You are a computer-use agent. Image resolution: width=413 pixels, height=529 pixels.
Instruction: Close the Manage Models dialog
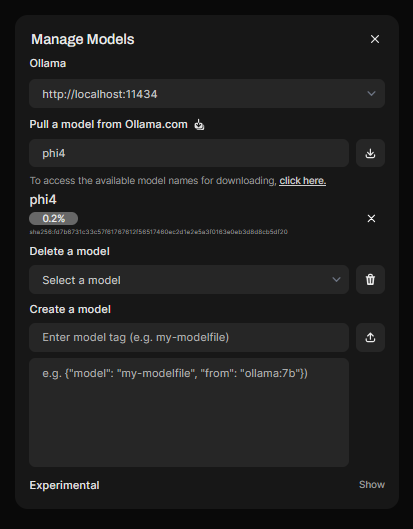click(x=375, y=39)
